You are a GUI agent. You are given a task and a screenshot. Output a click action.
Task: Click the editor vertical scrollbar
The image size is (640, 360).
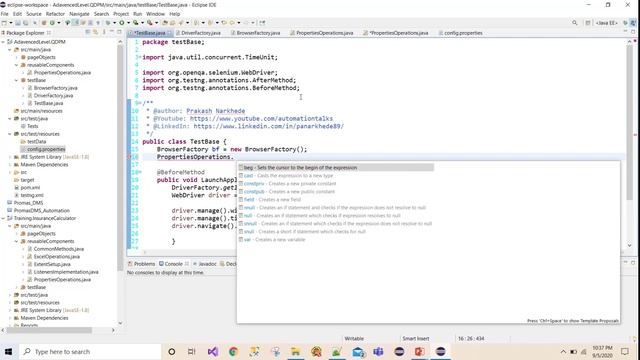tap(629, 122)
